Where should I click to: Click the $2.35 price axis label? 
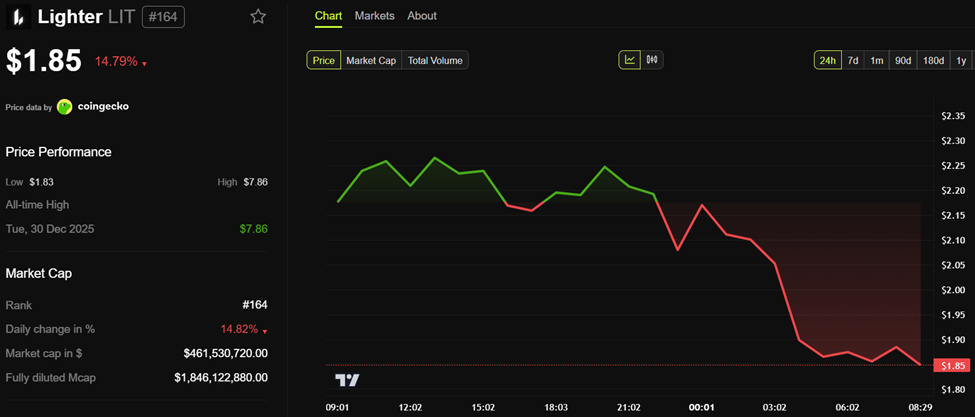coord(953,116)
